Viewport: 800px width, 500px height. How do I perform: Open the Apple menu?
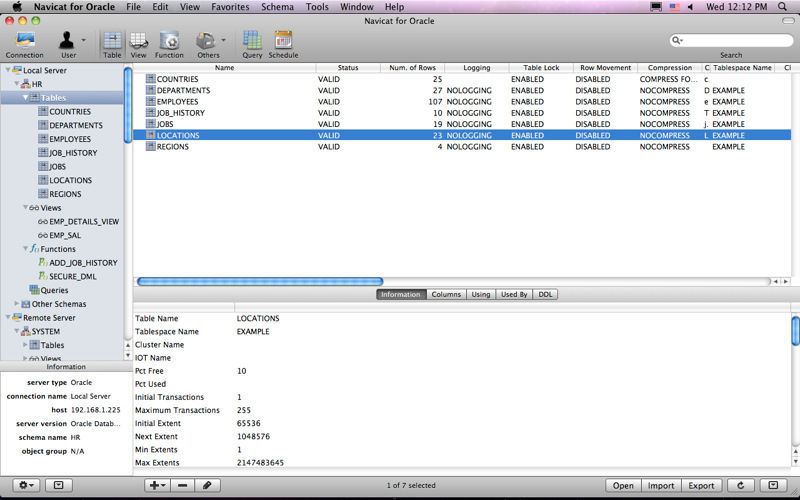tap(17, 7)
